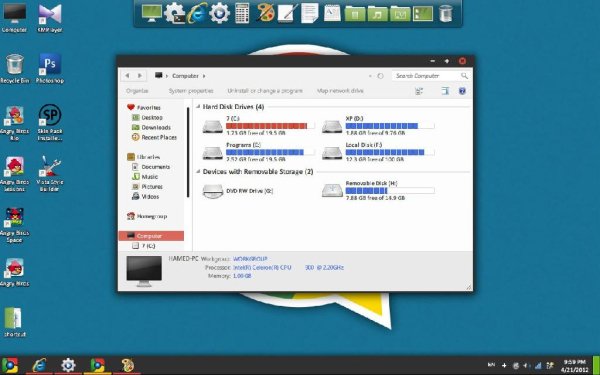Select Libraries in the navigation pane
The image size is (600, 375).
tap(143, 157)
